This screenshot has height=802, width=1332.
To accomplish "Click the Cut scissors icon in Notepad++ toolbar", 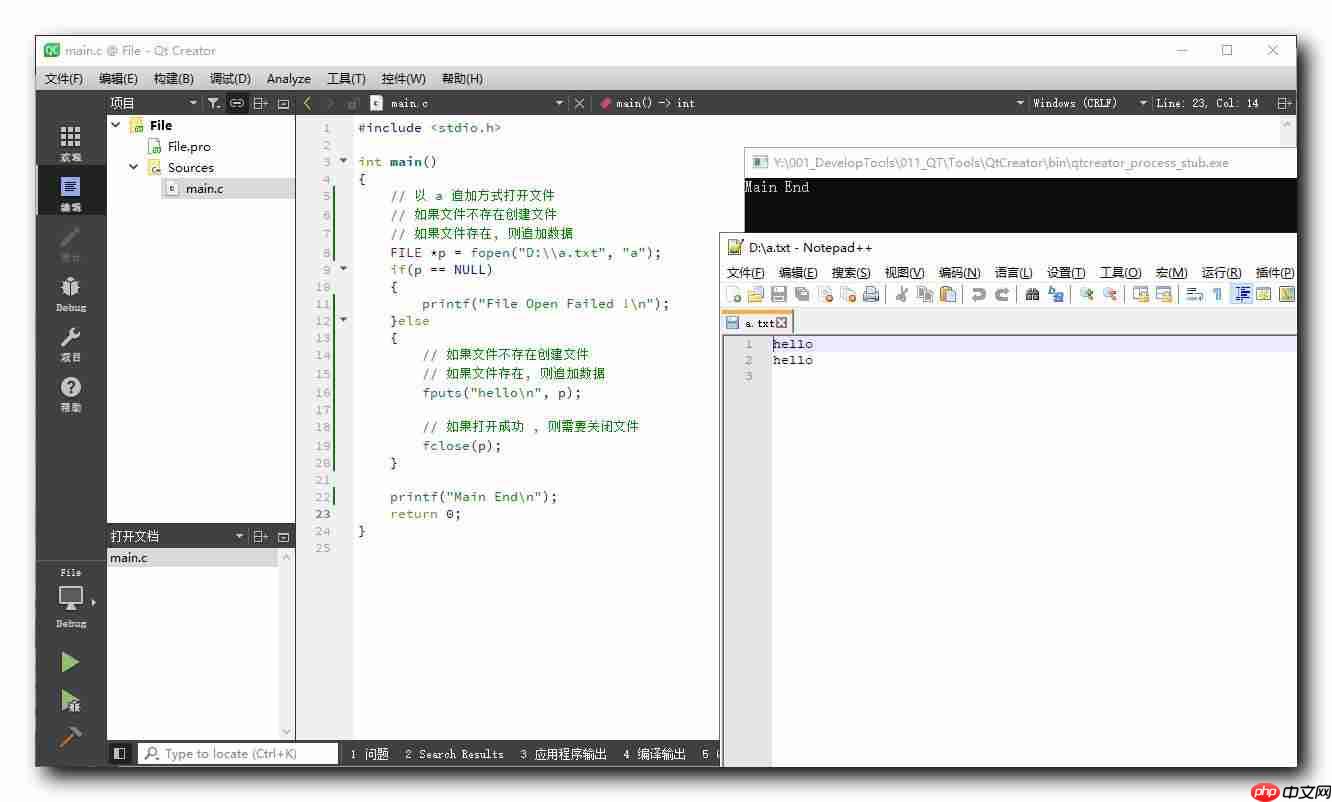I will [x=901, y=294].
